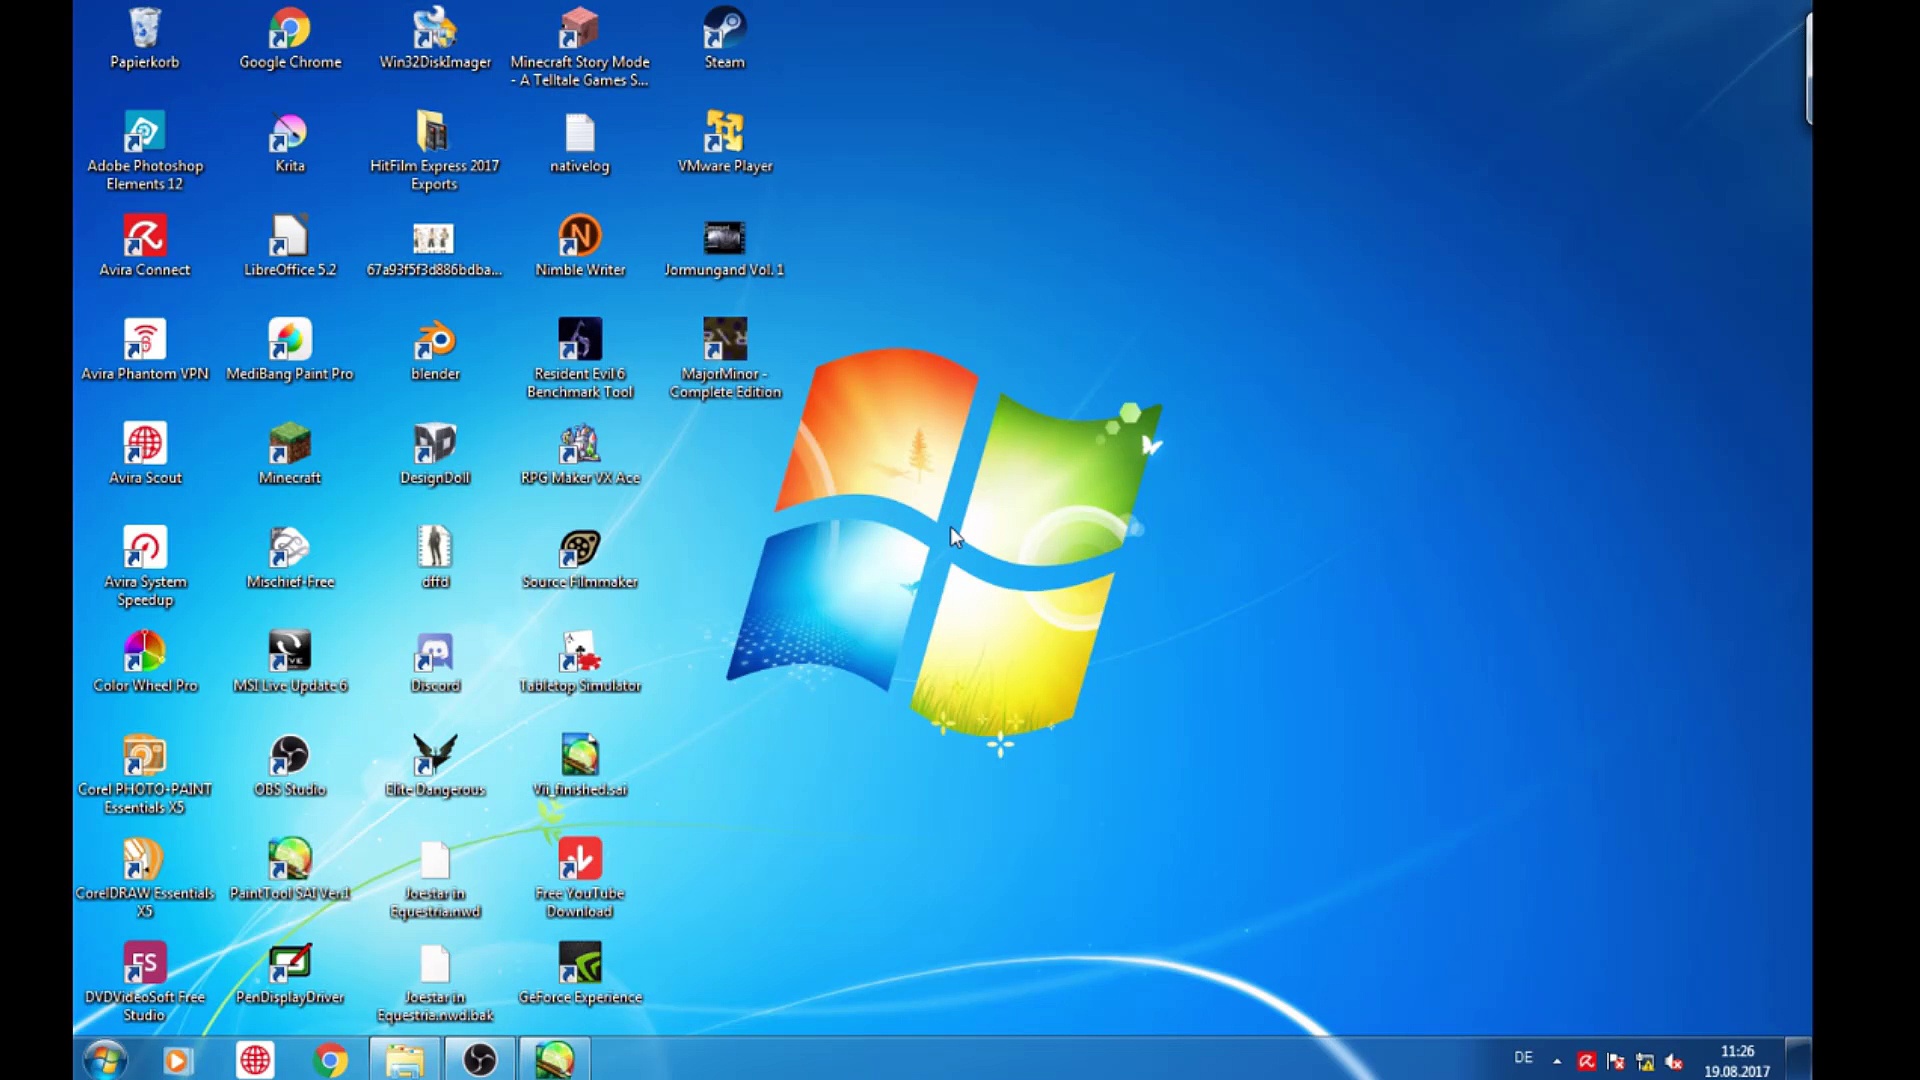Image resolution: width=1920 pixels, height=1080 pixels.
Task: Click the DE language indicator
Action: (x=1523, y=1058)
